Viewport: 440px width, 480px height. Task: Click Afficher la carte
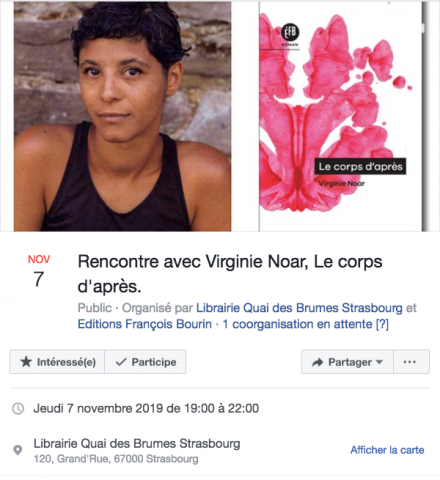click(x=387, y=450)
